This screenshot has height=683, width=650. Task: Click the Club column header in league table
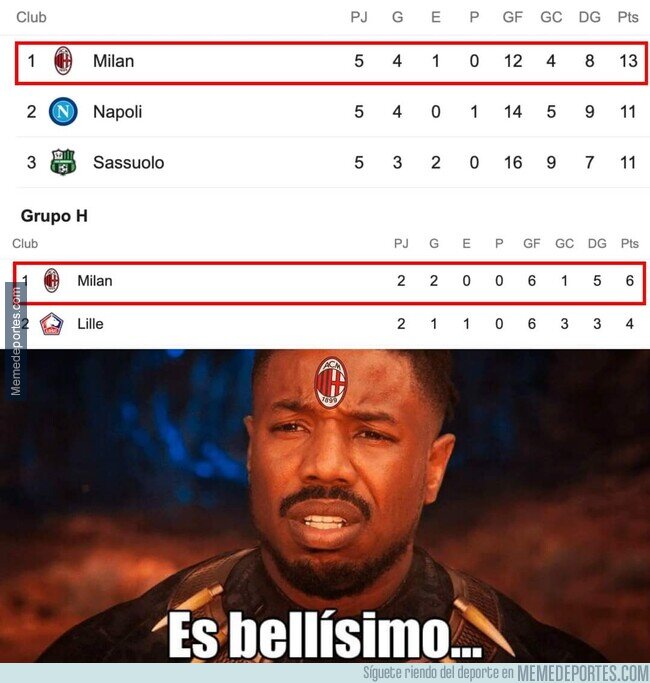point(31,17)
